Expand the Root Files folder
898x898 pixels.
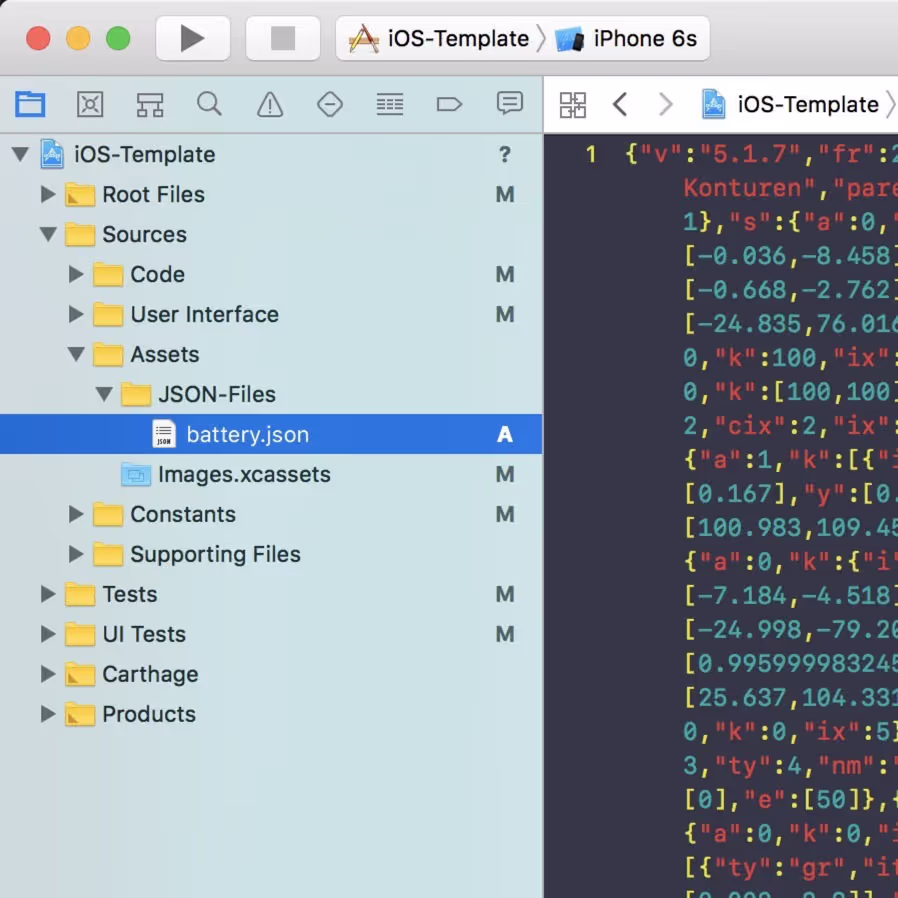(x=48, y=194)
